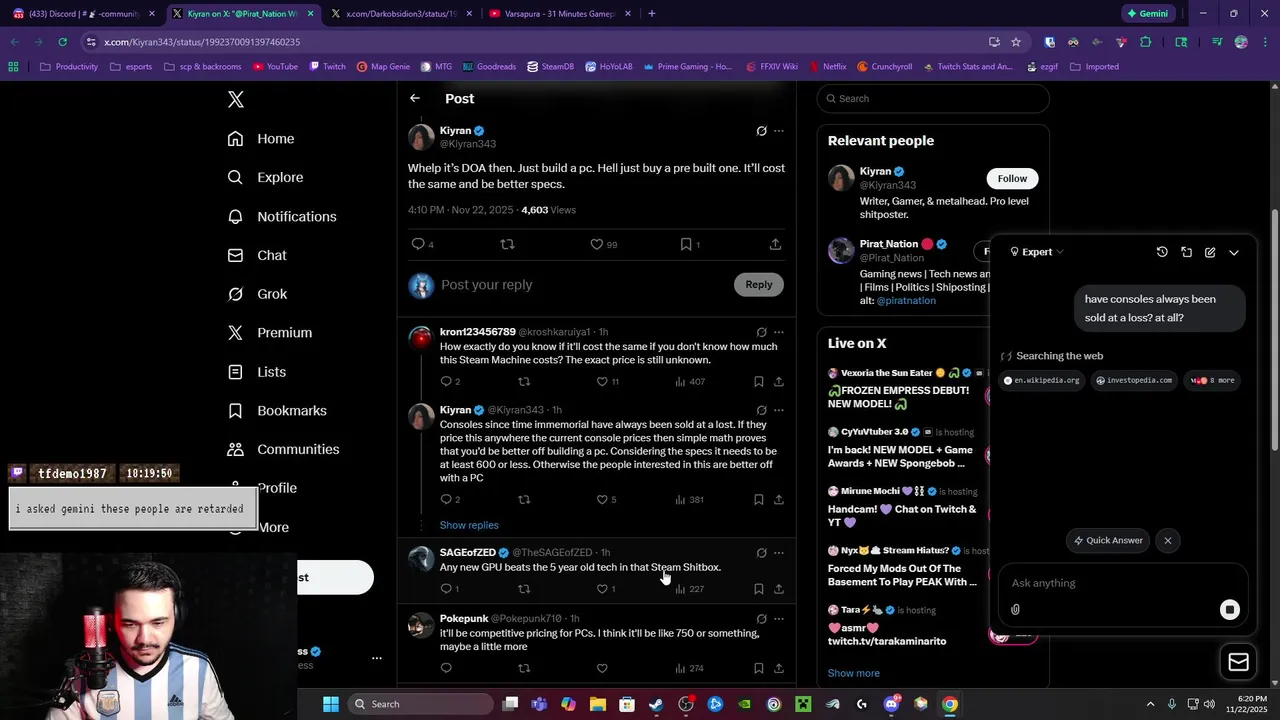Attach a file in Gemini panel
This screenshot has height=720, width=1280.
click(x=1015, y=609)
